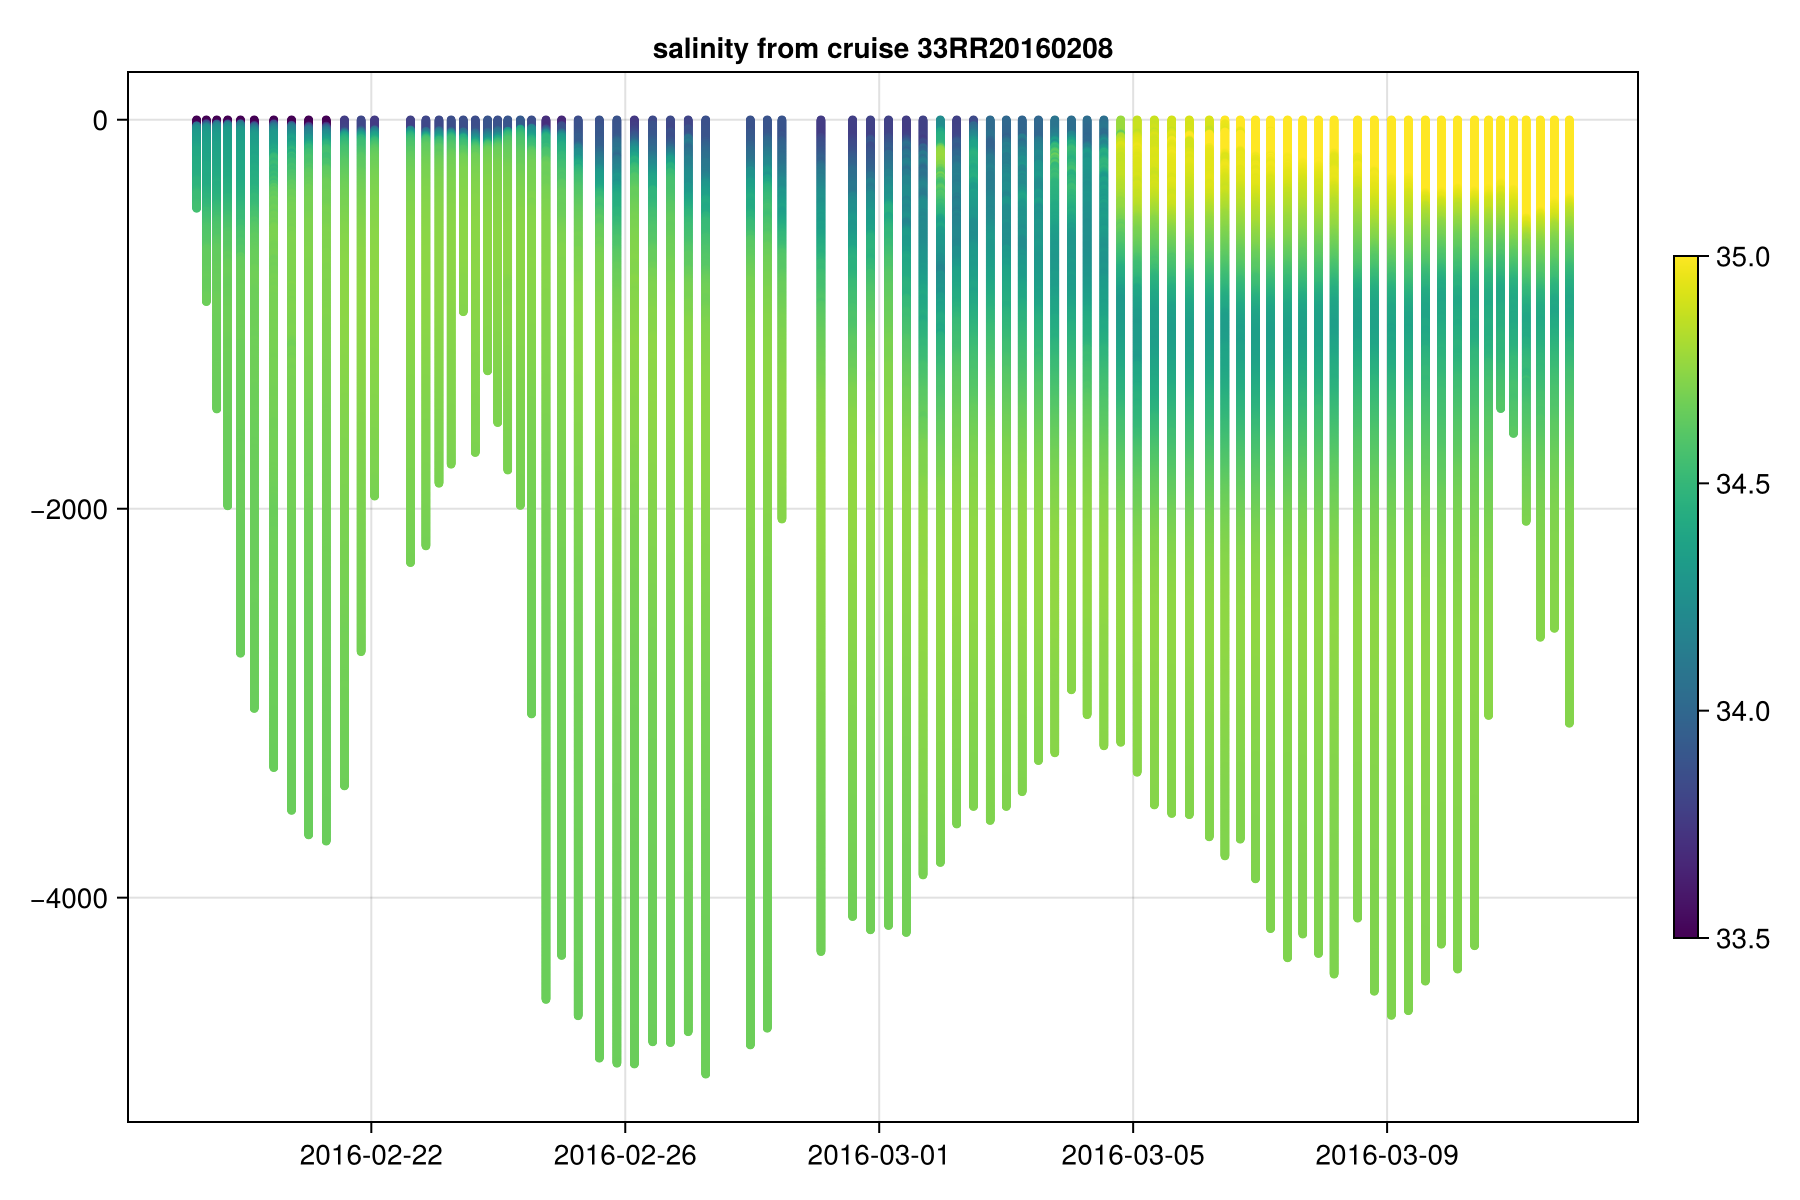Click the colorbar label 34.5
This screenshot has height=1200, width=1800.
[x=1743, y=484]
